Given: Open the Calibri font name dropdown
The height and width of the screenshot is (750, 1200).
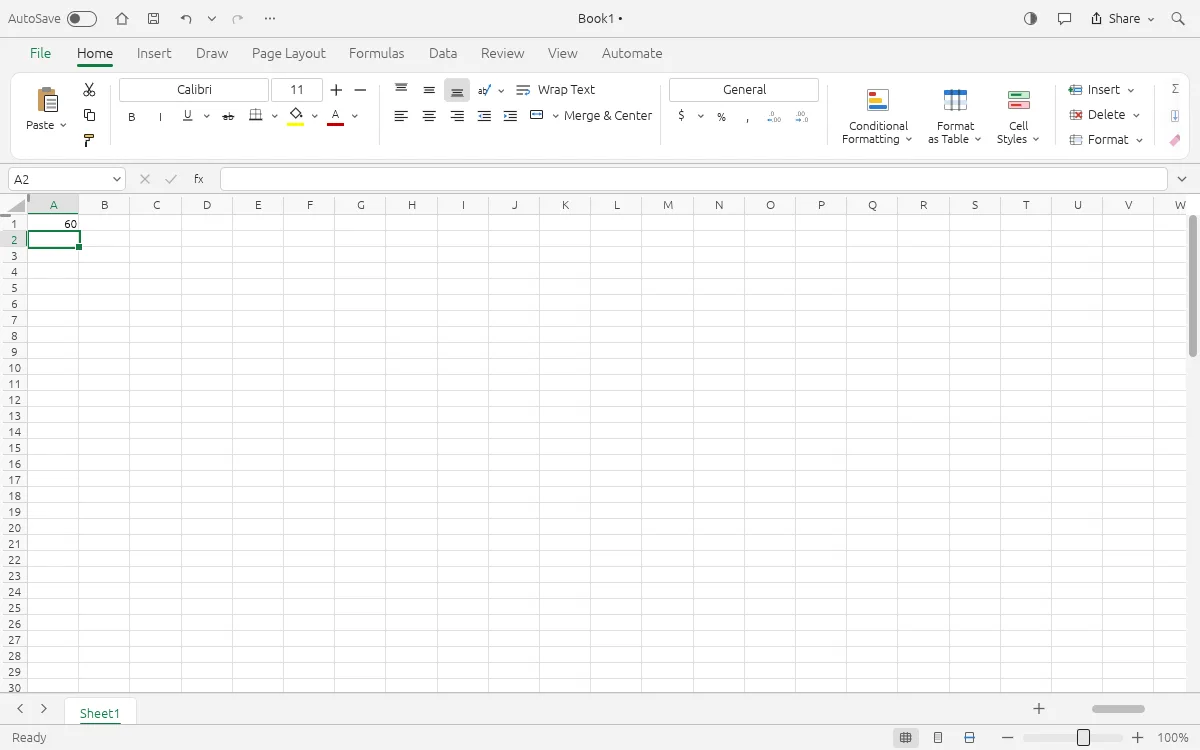Looking at the screenshot, I should click(194, 90).
